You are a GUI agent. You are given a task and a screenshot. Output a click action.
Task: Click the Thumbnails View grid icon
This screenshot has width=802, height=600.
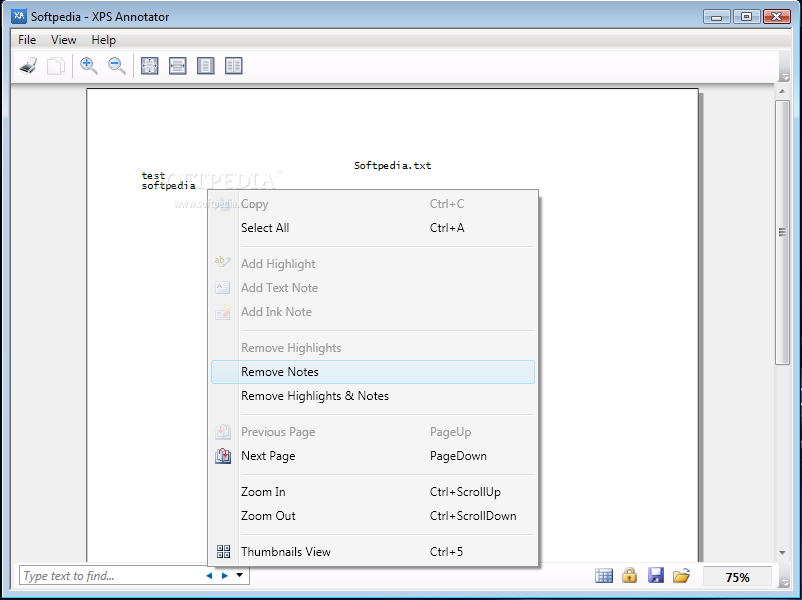(x=224, y=551)
